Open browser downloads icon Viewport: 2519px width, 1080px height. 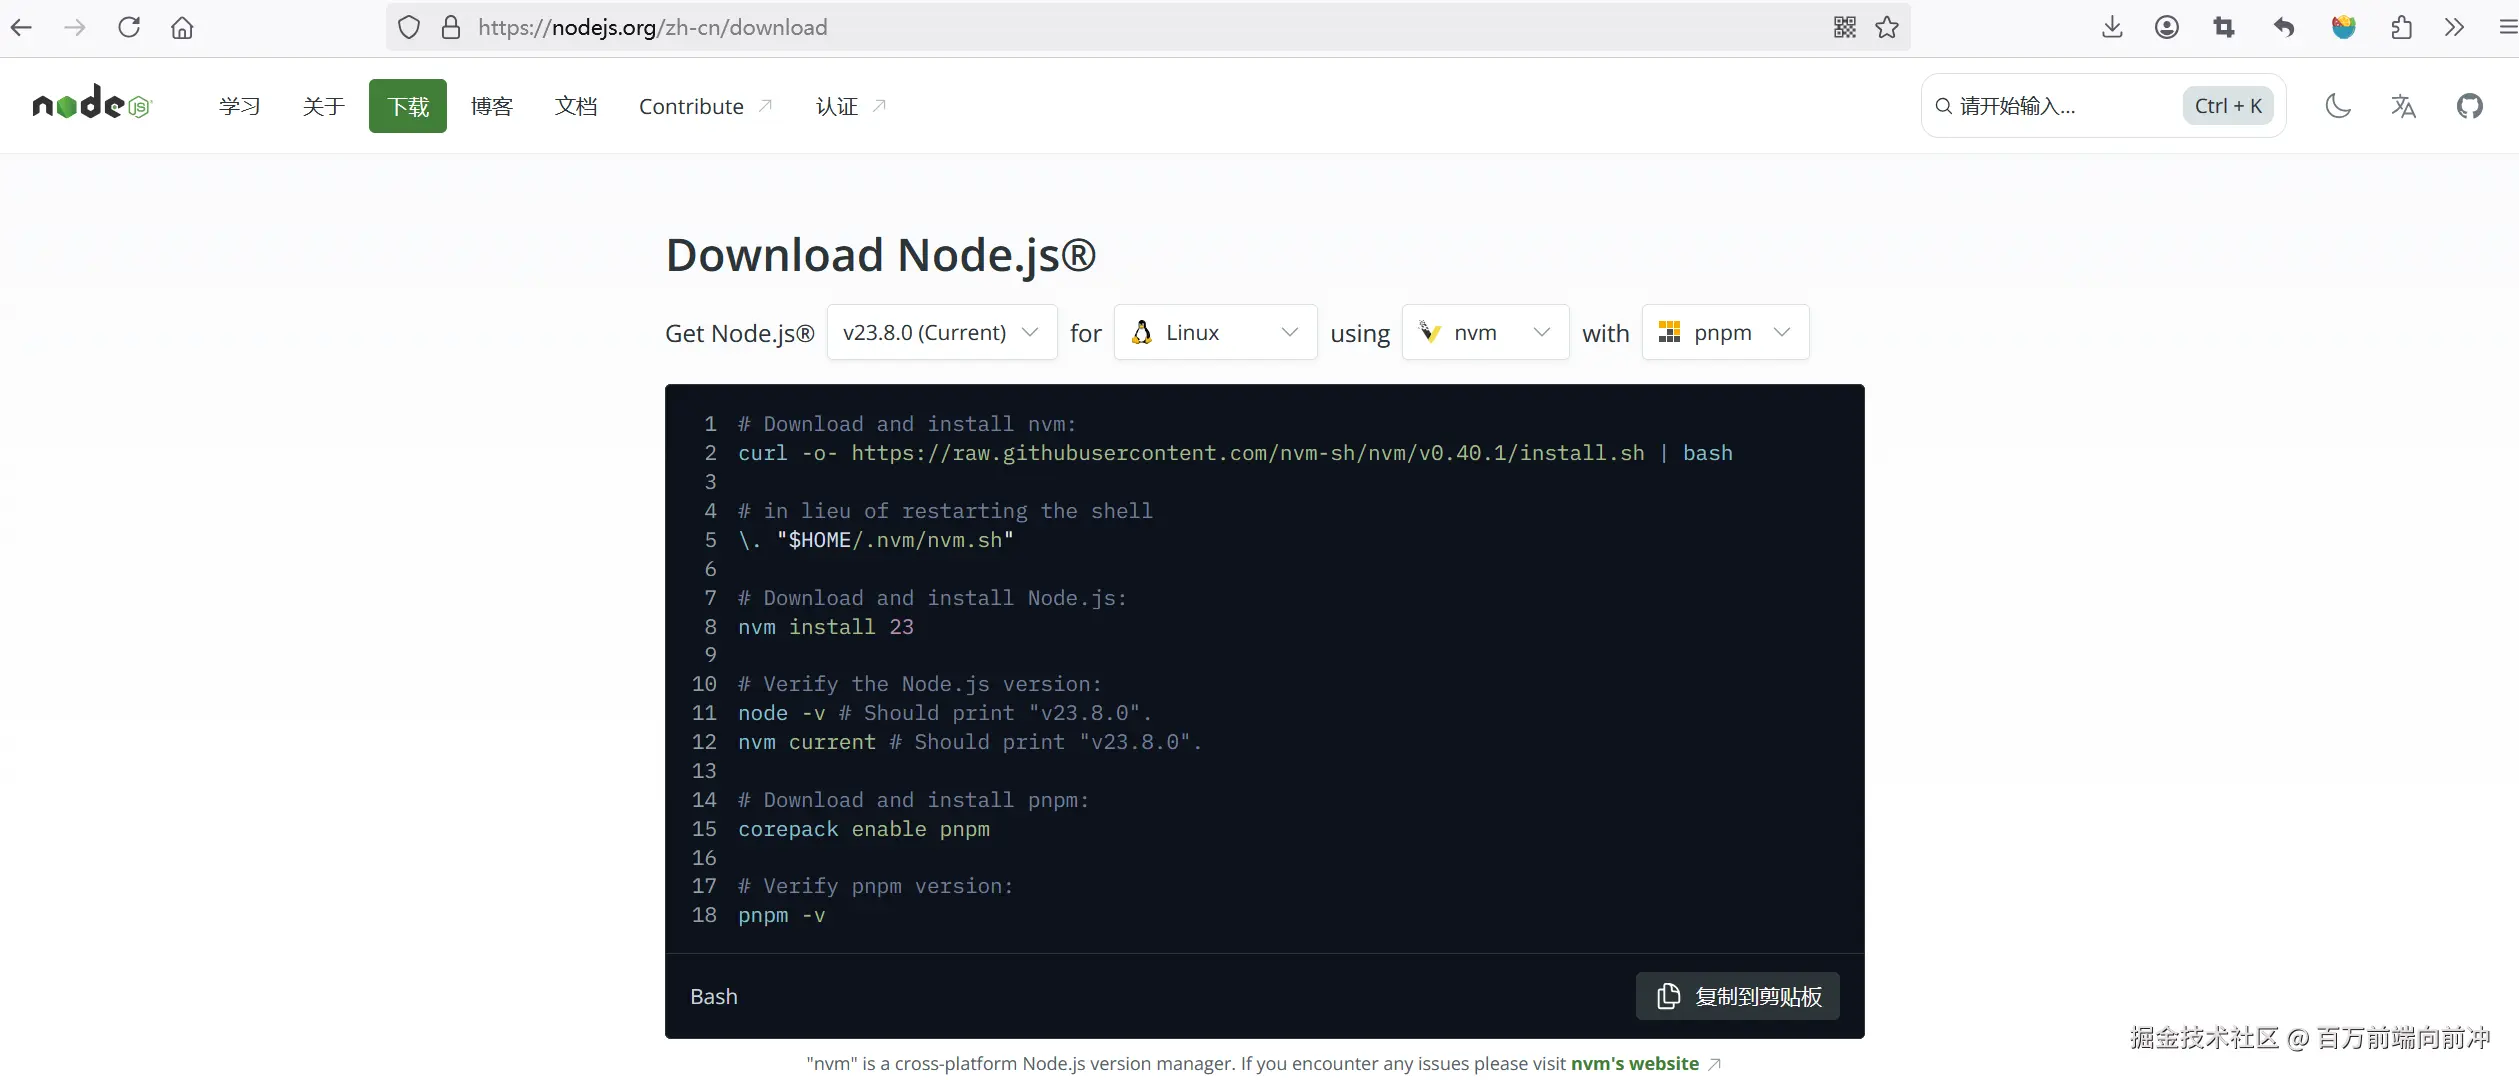2112,27
